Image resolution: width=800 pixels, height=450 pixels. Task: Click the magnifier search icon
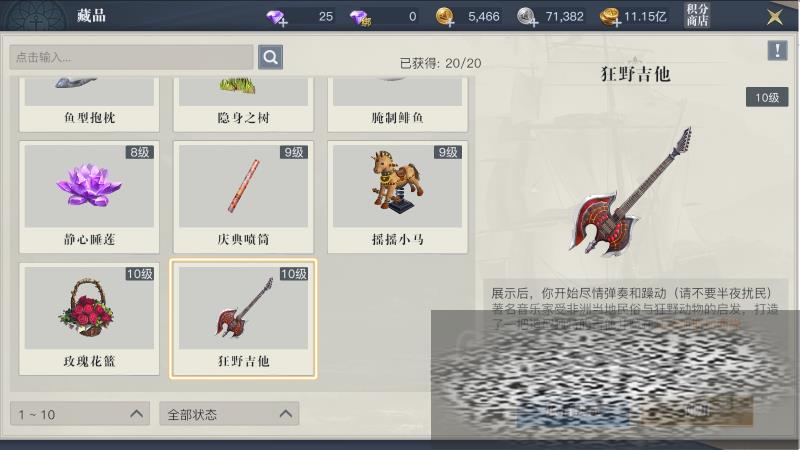[270, 57]
